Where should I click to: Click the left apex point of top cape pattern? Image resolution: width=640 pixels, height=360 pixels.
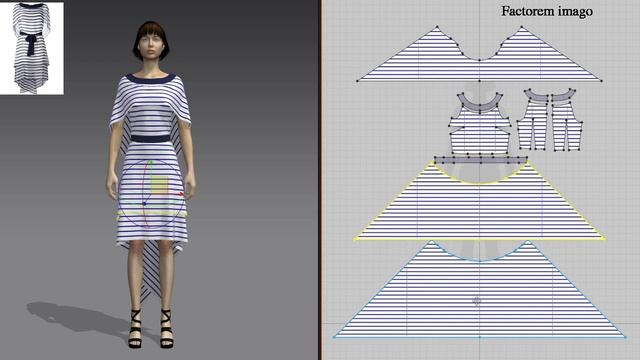point(437,27)
